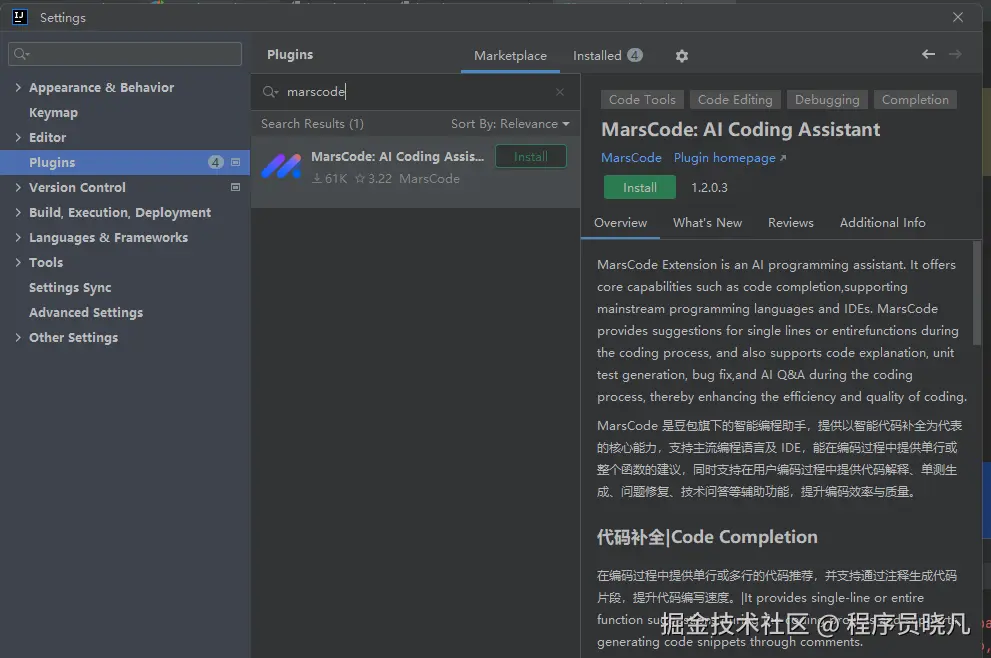Screen dimensions: 991x658
Task: Switch to the Marketplace tab
Action: pos(510,56)
